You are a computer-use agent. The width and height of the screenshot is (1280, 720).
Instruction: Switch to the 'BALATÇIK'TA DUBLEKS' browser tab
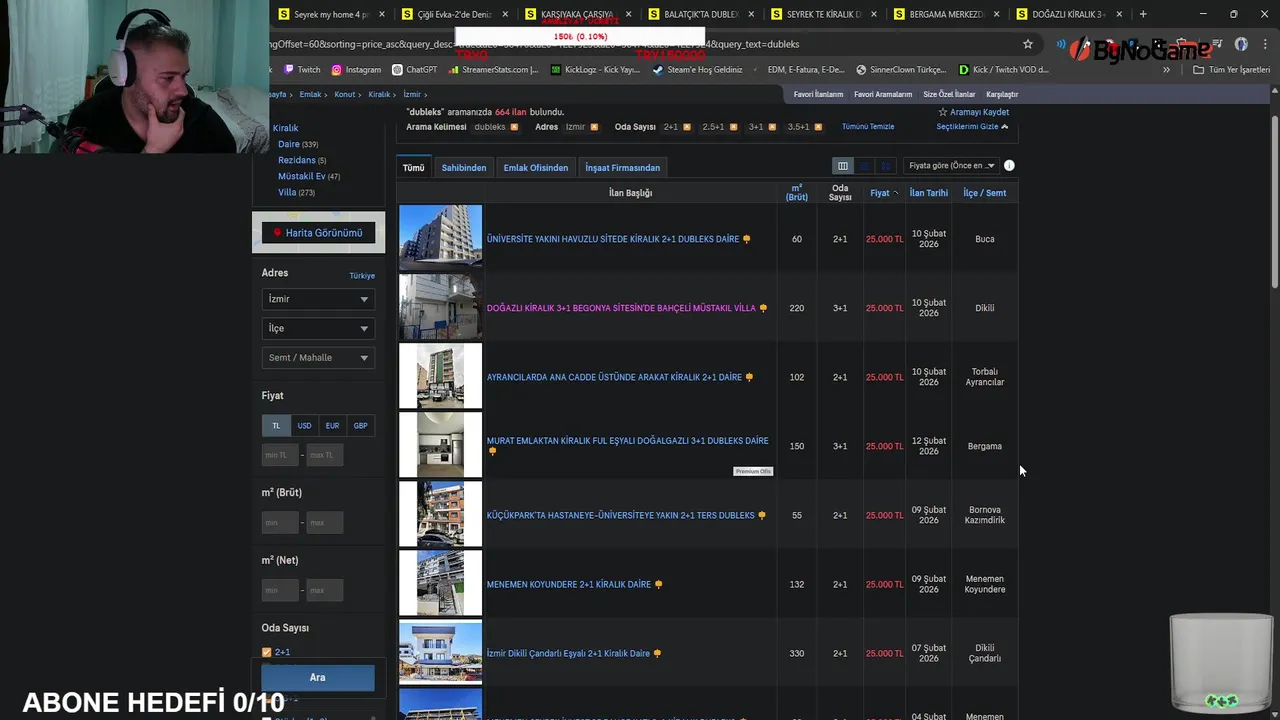(x=700, y=14)
